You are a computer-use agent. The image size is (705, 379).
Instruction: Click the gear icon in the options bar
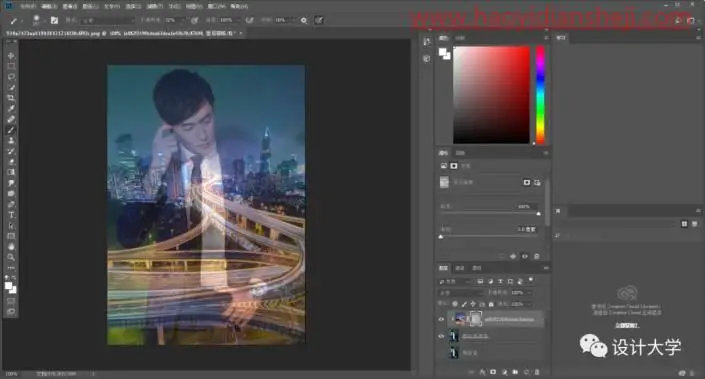[x=304, y=20]
